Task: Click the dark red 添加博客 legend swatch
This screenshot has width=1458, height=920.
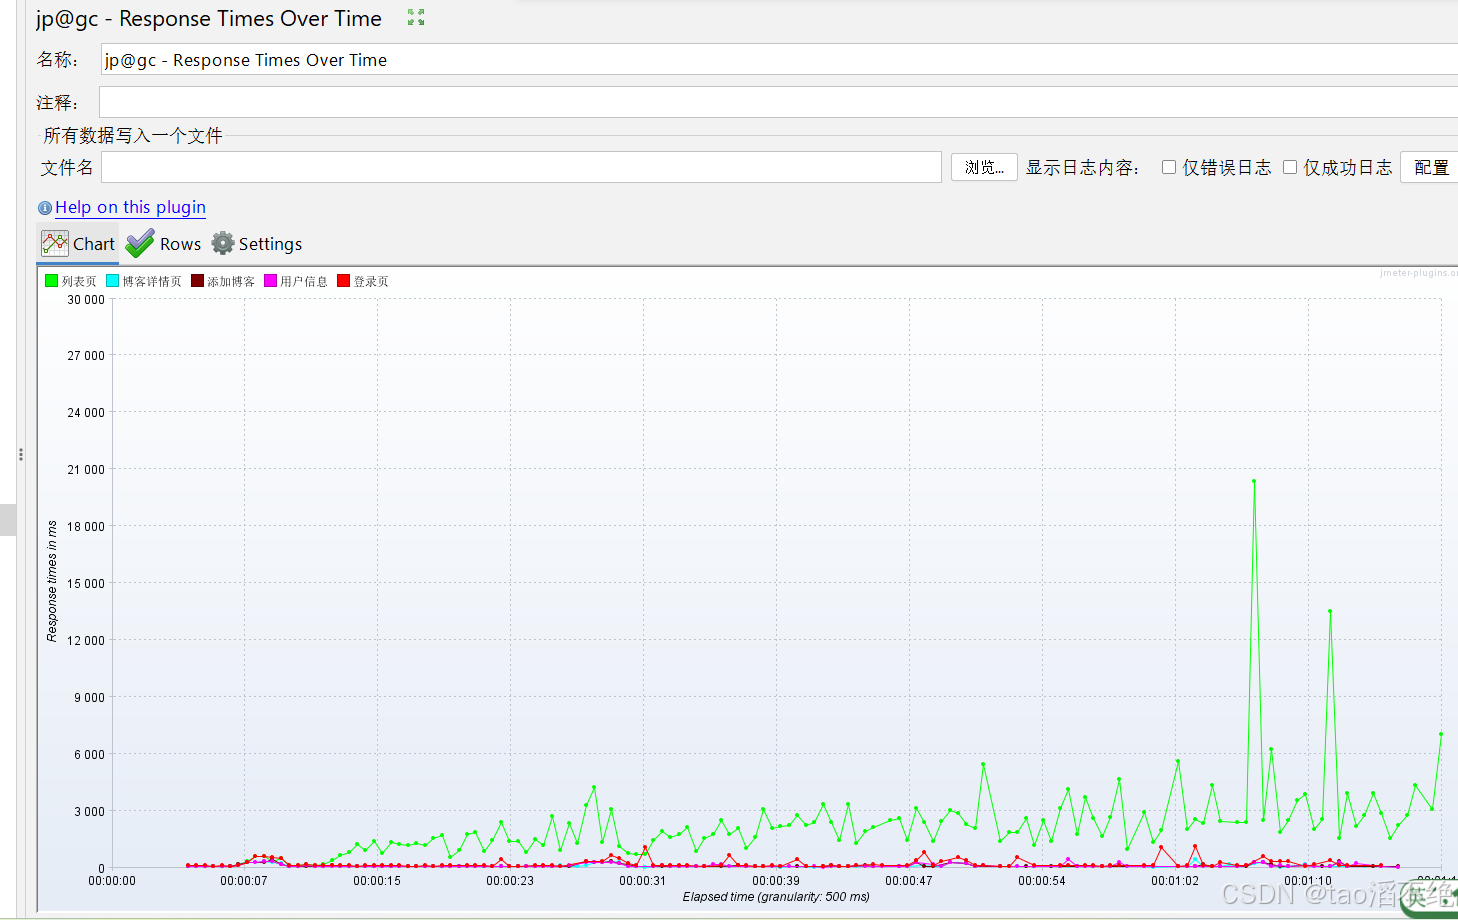Action: pyautogui.click(x=197, y=281)
